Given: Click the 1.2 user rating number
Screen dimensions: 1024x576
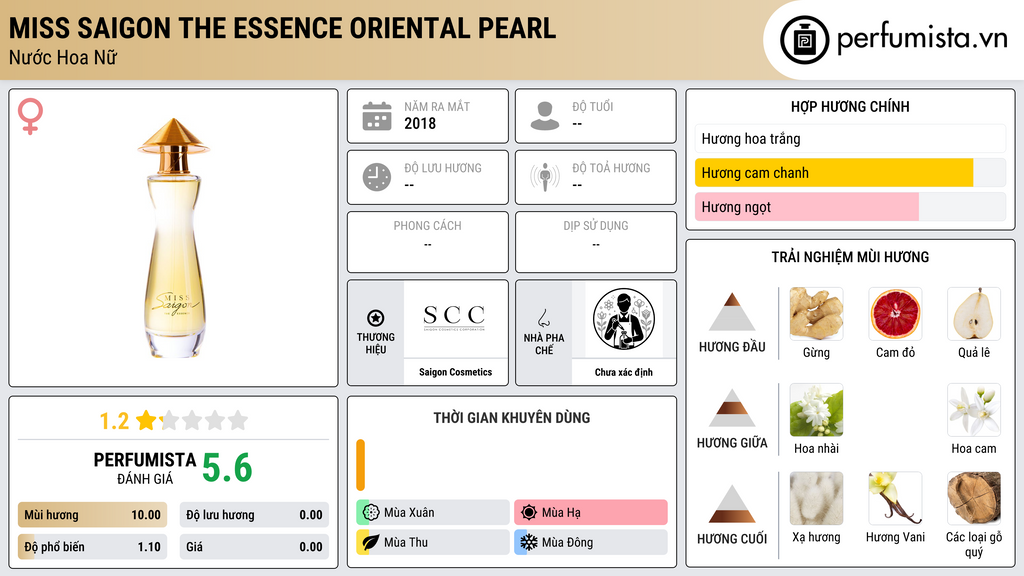Looking at the screenshot, I should (x=114, y=421).
